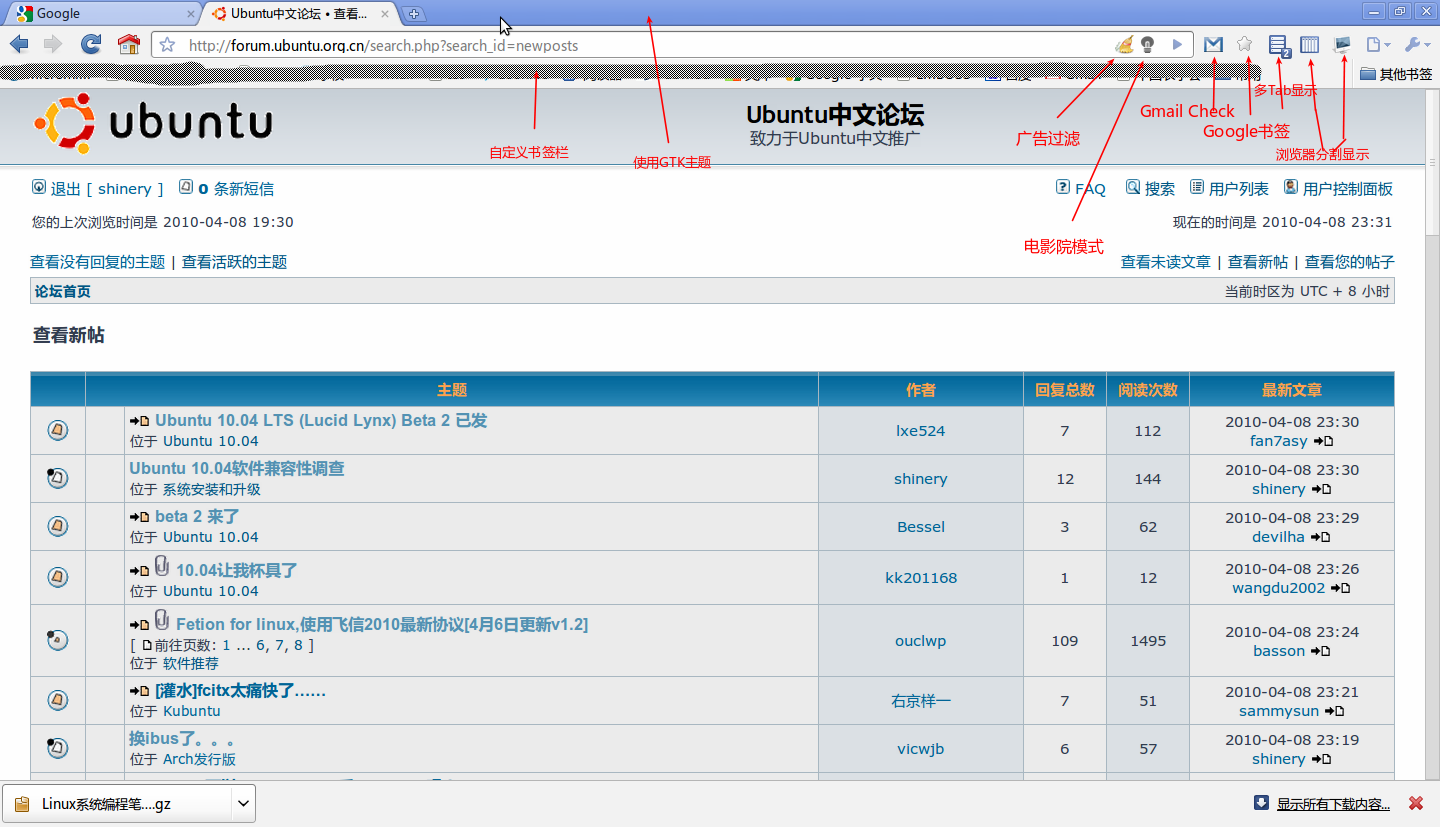
Task: Go to latest post icon beside fan7asy
Action: click(x=1323, y=441)
